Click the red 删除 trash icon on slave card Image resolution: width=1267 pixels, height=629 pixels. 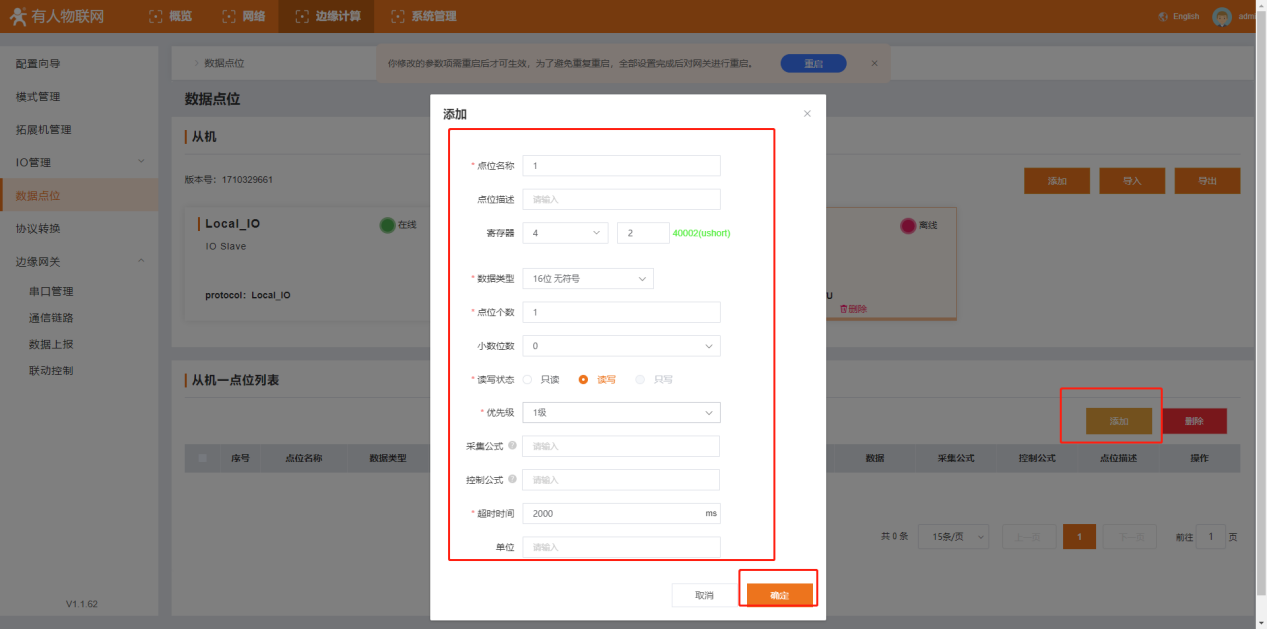coord(843,309)
